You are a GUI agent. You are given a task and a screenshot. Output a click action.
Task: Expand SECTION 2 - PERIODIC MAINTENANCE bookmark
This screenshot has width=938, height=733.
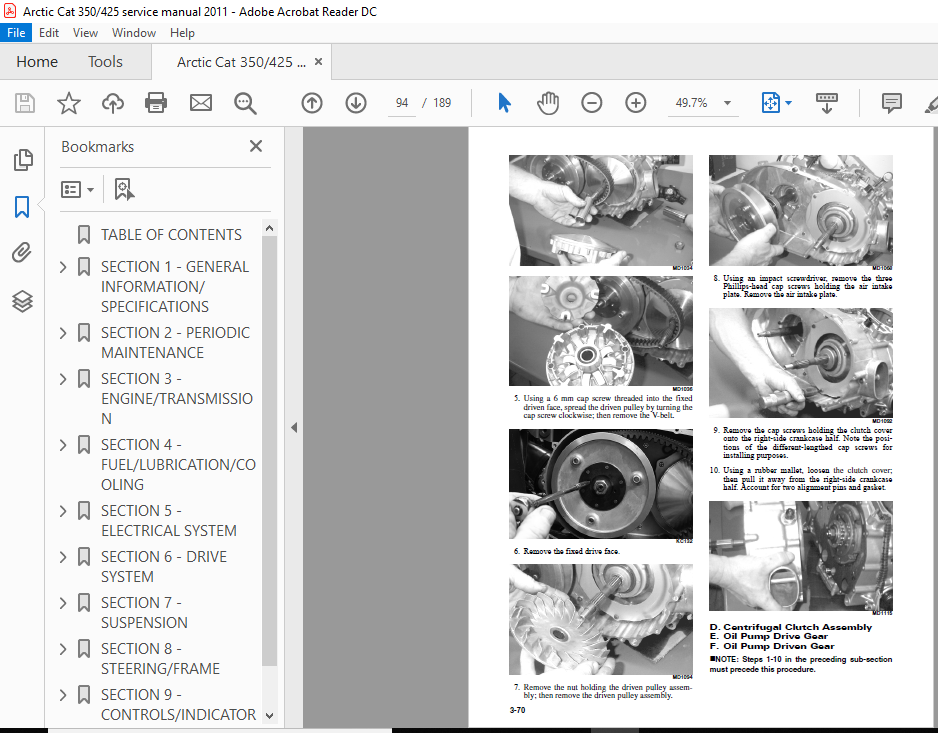tap(63, 333)
